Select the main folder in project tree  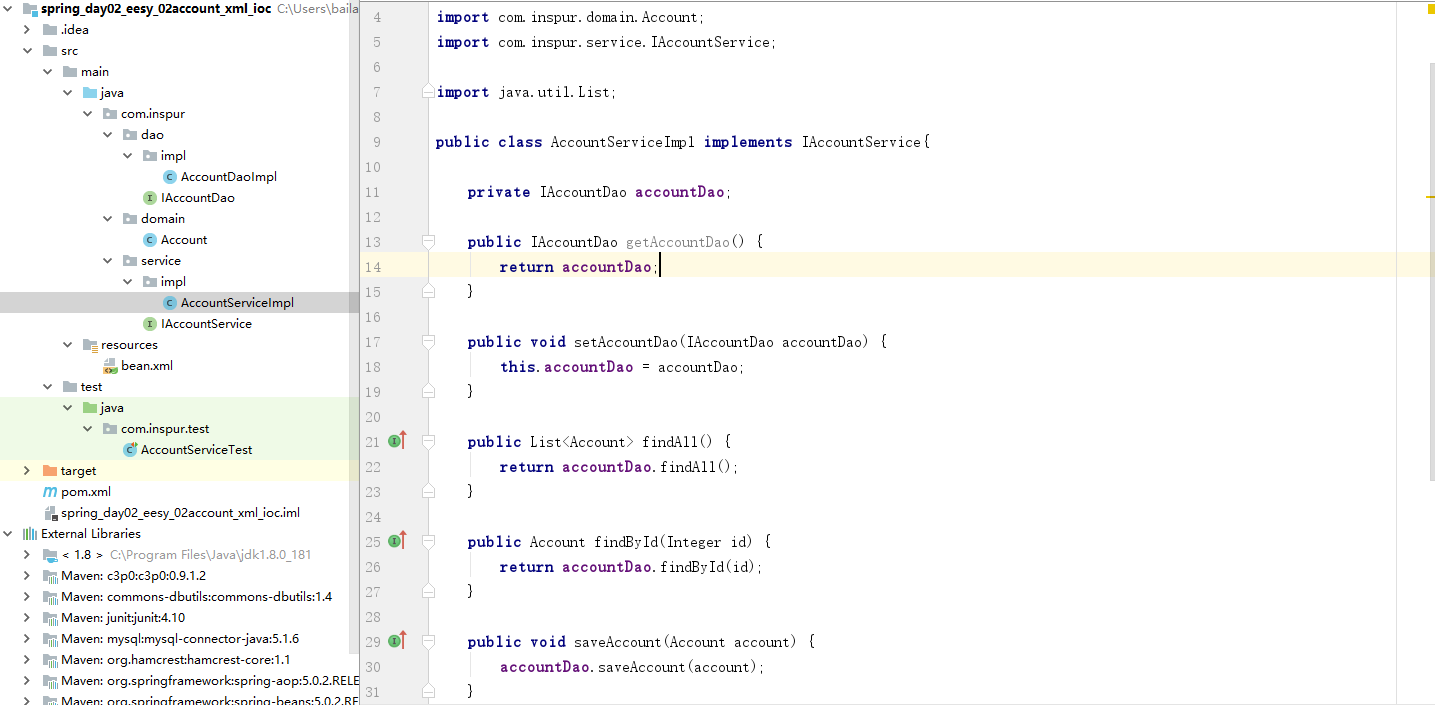95,72
